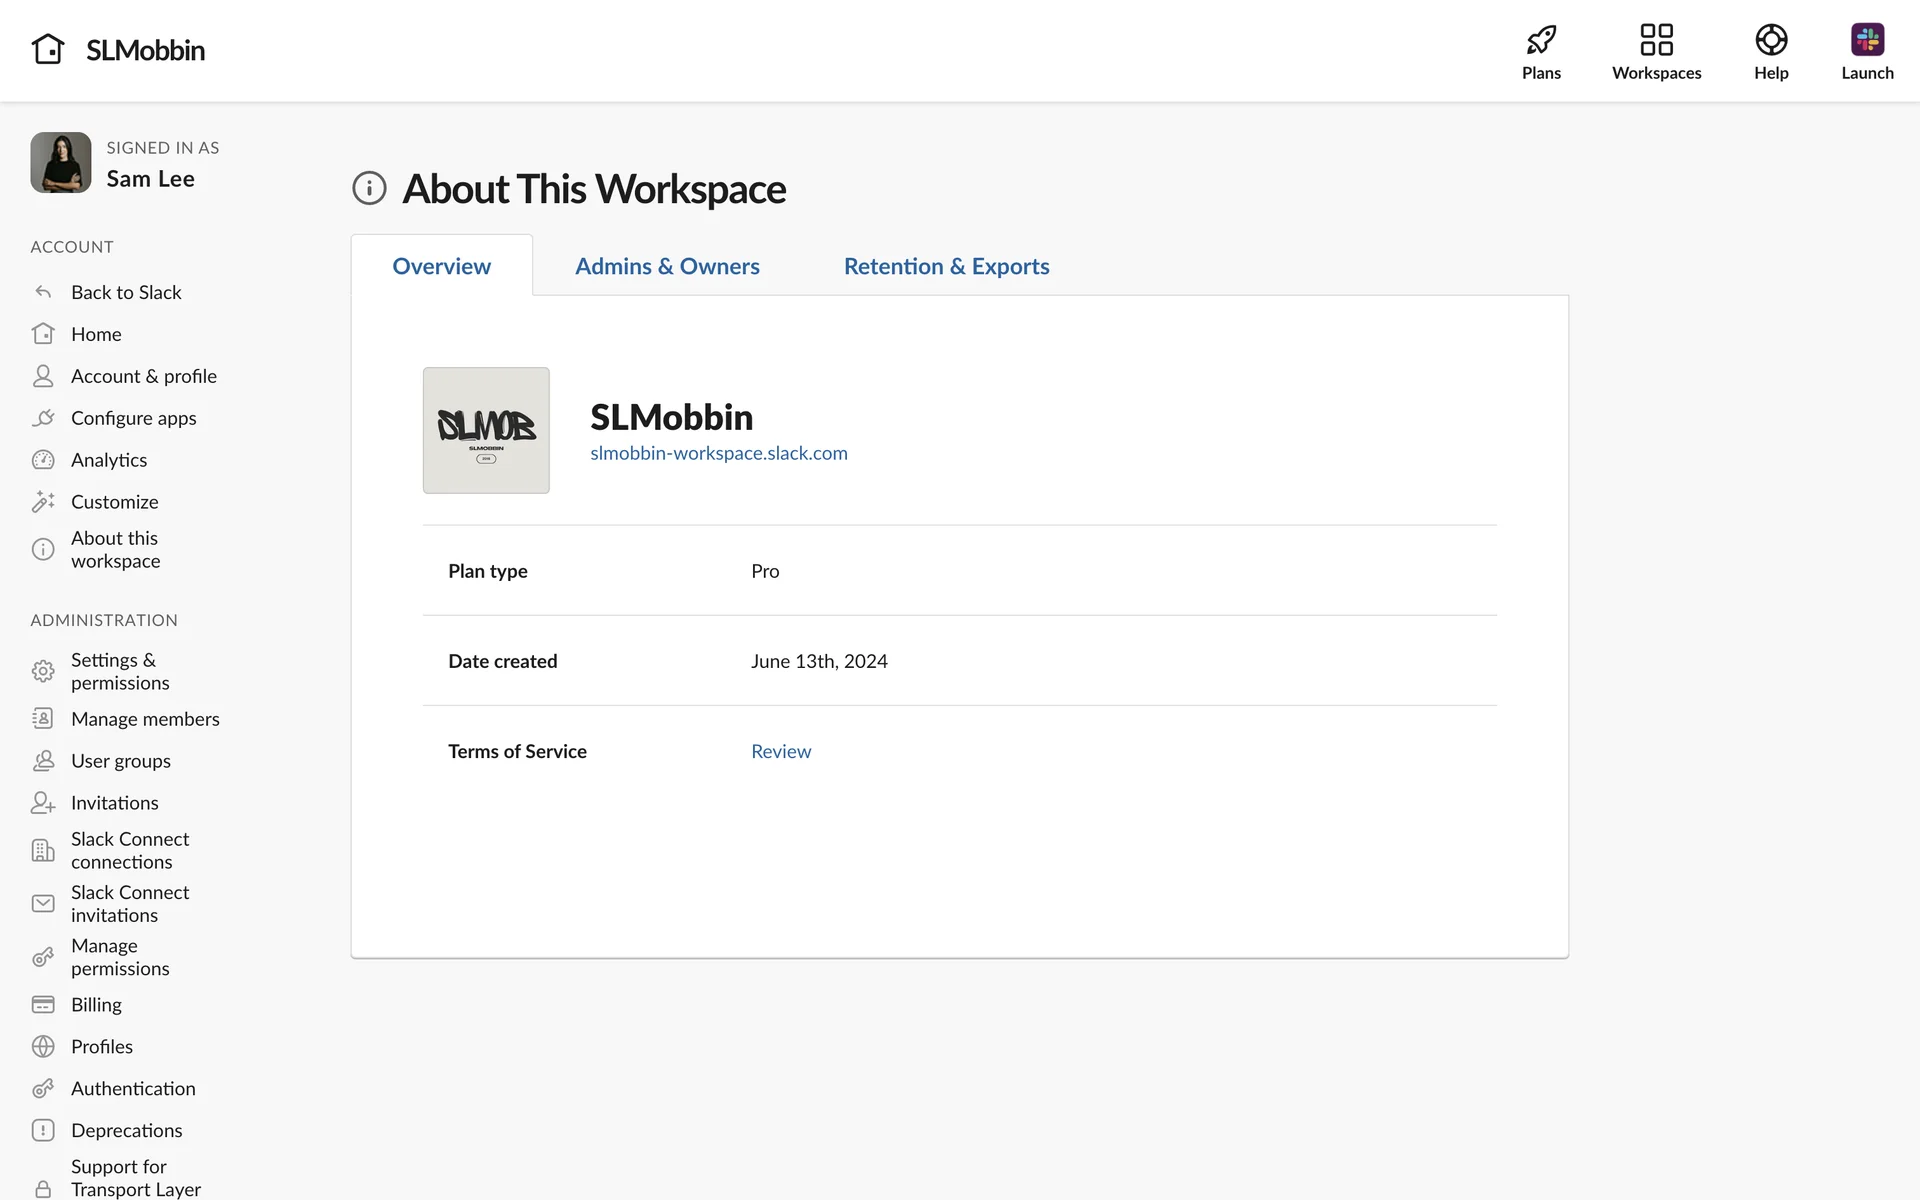
Task: Launch Slack via the Launch icon
Action: click(1866, 41)
